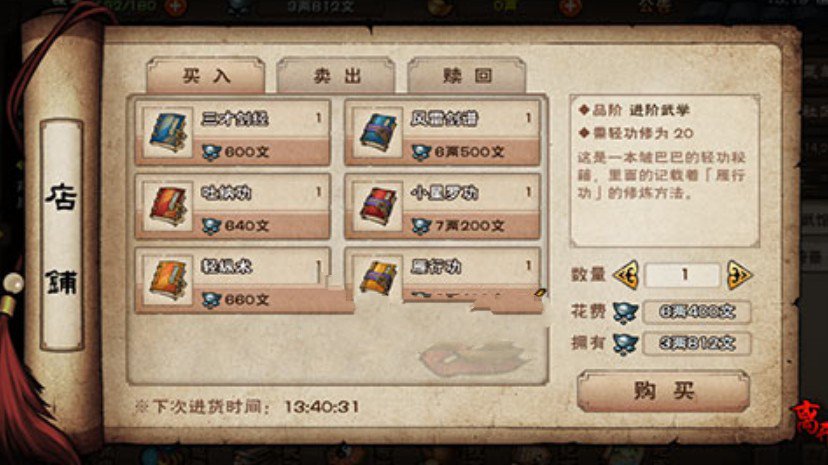This screenshot has height=465, width=828.
Task: Select the 雁行功 yellow book icon
Action: (x=377, y=278)
